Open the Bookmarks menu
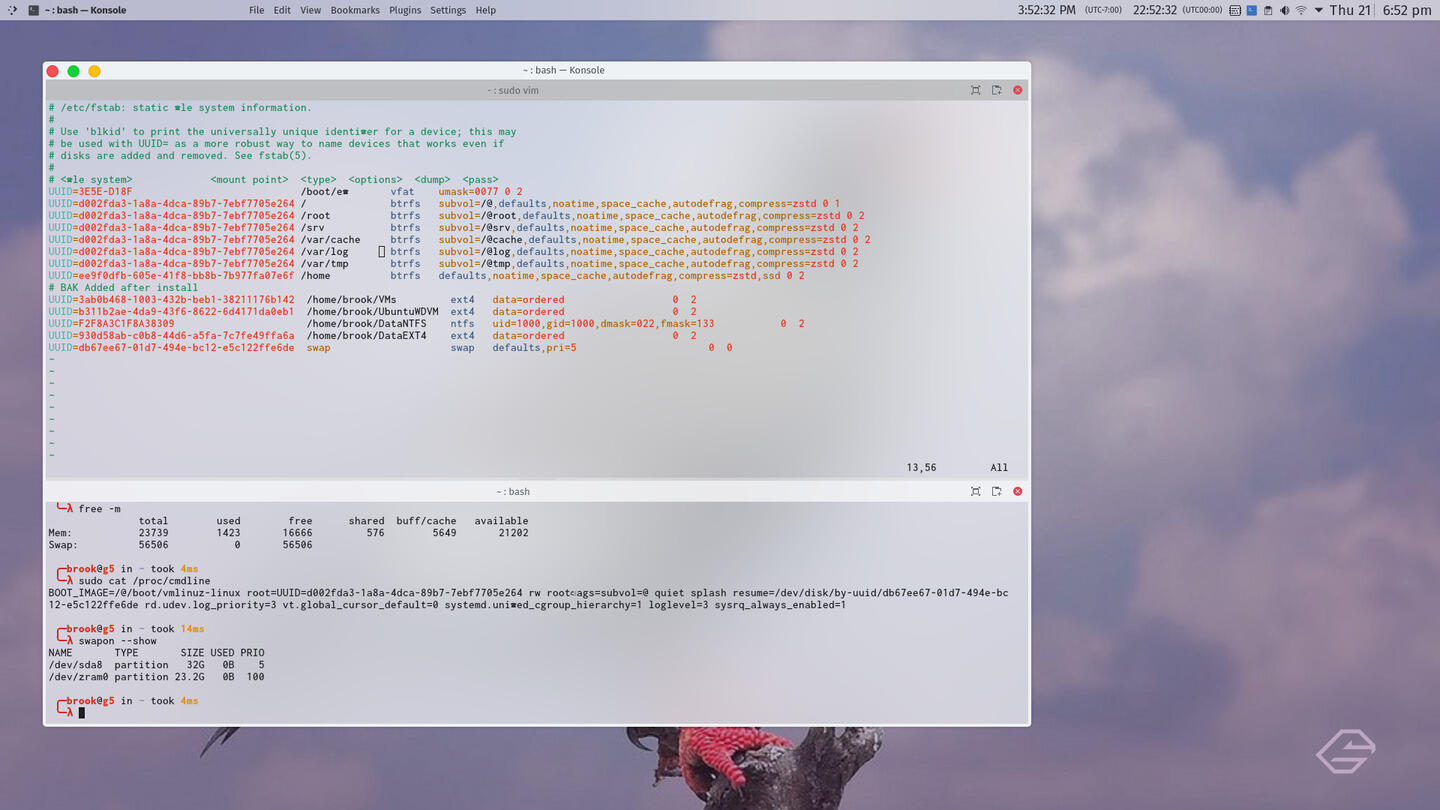 [355, 10]
